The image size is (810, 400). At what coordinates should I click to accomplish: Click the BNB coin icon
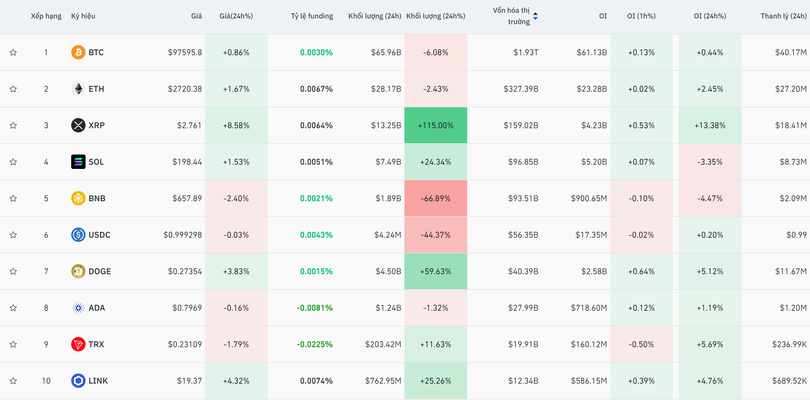tap(78, 198)
